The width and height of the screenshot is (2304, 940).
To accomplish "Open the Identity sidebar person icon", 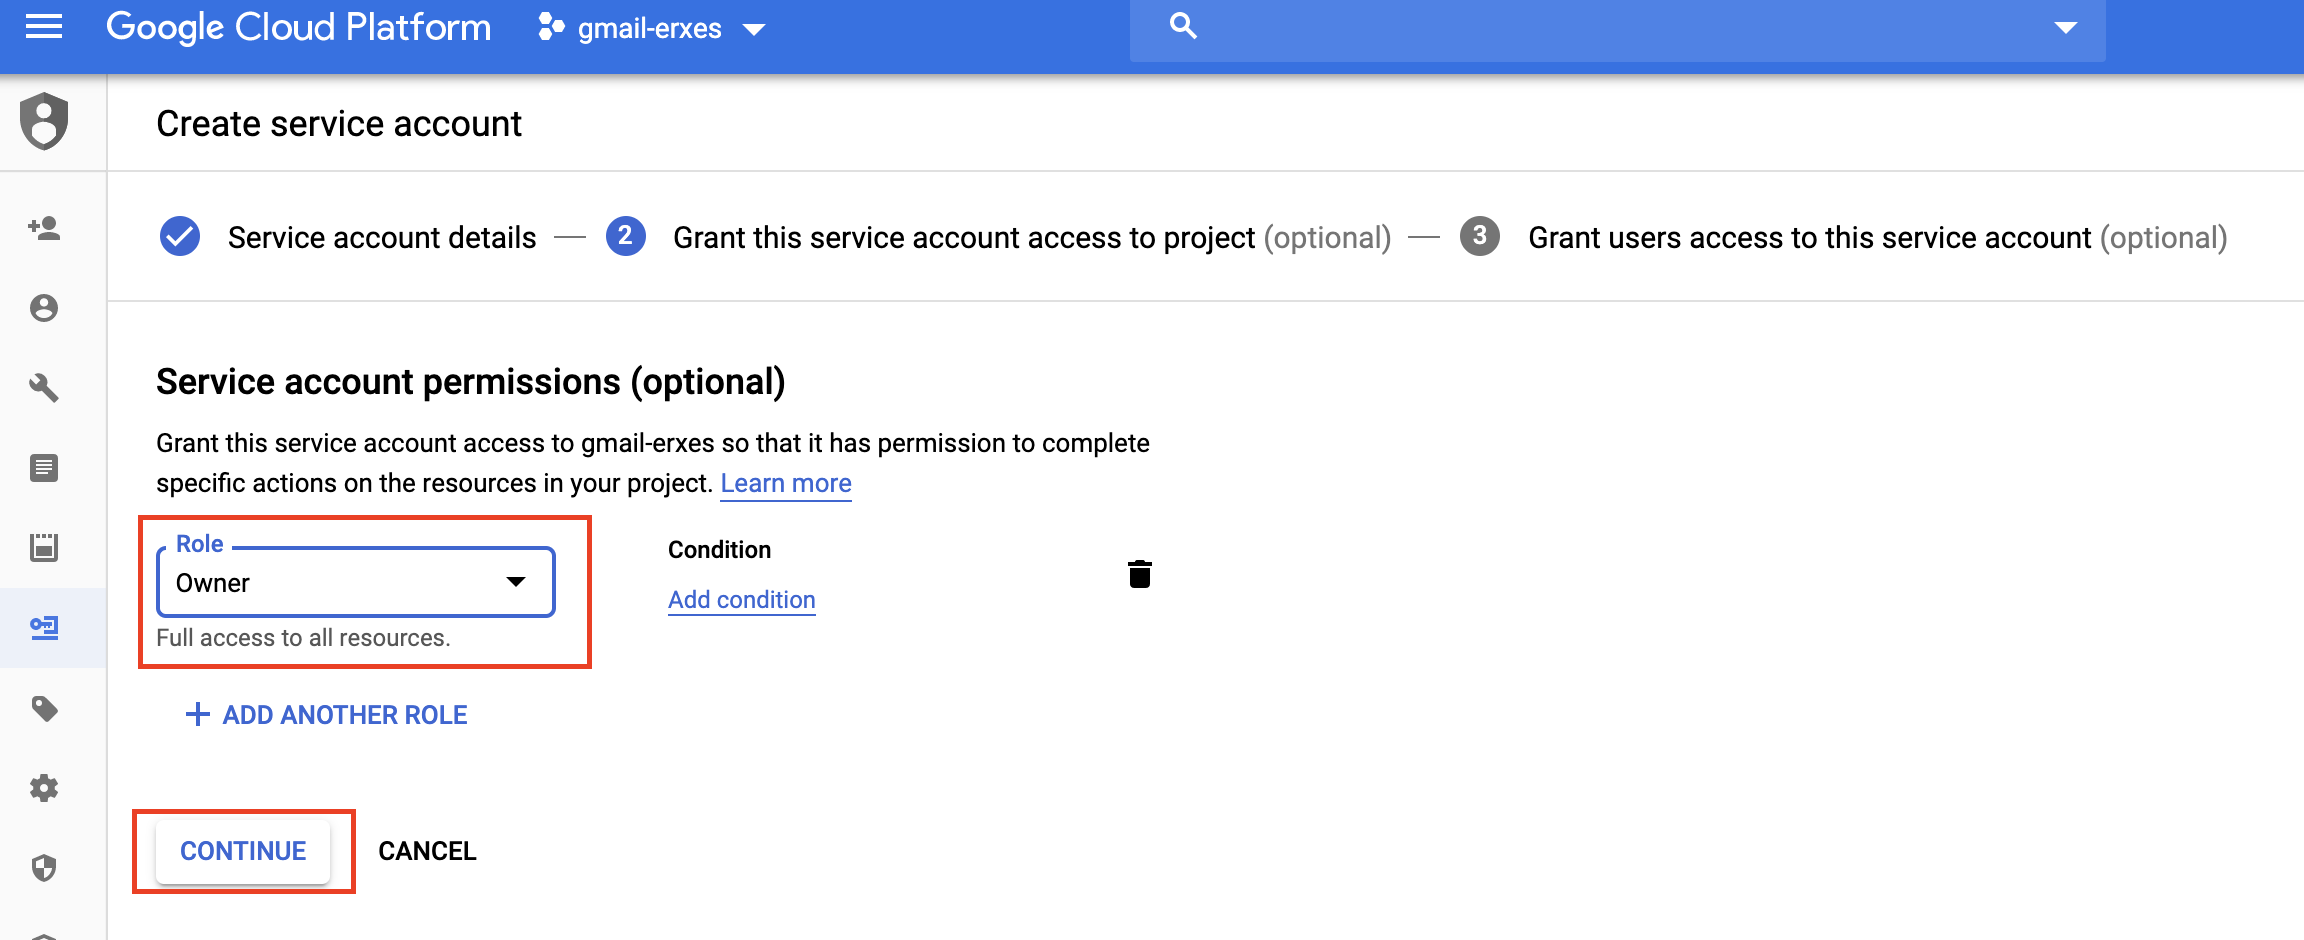I will coord(44,308).
